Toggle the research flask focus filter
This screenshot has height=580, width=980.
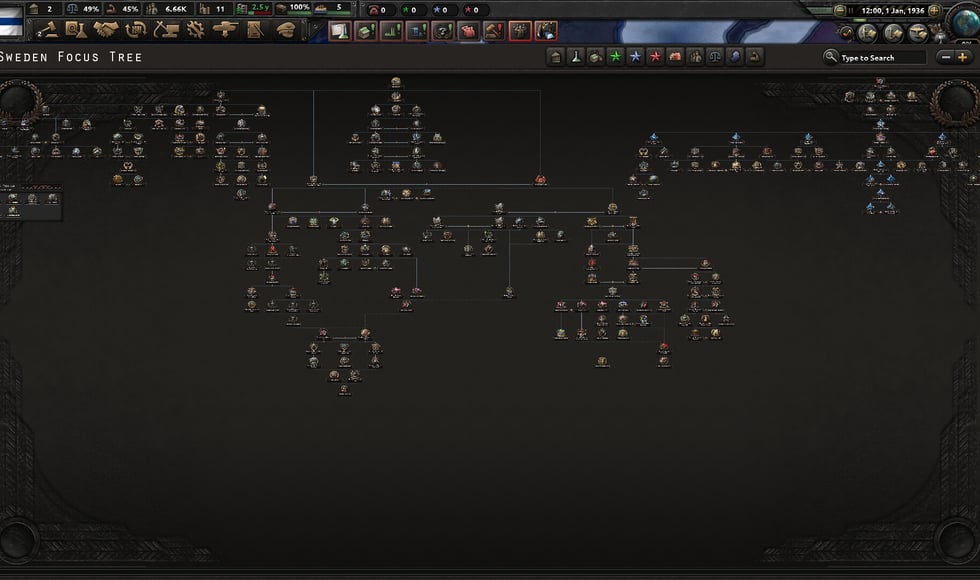576,57
